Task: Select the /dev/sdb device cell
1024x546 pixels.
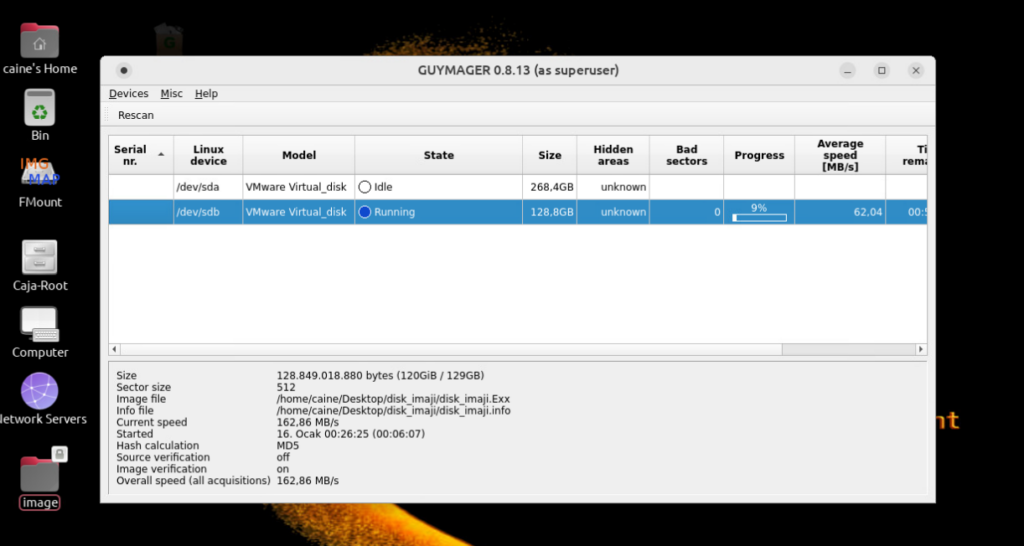Action: coord(208,212)
